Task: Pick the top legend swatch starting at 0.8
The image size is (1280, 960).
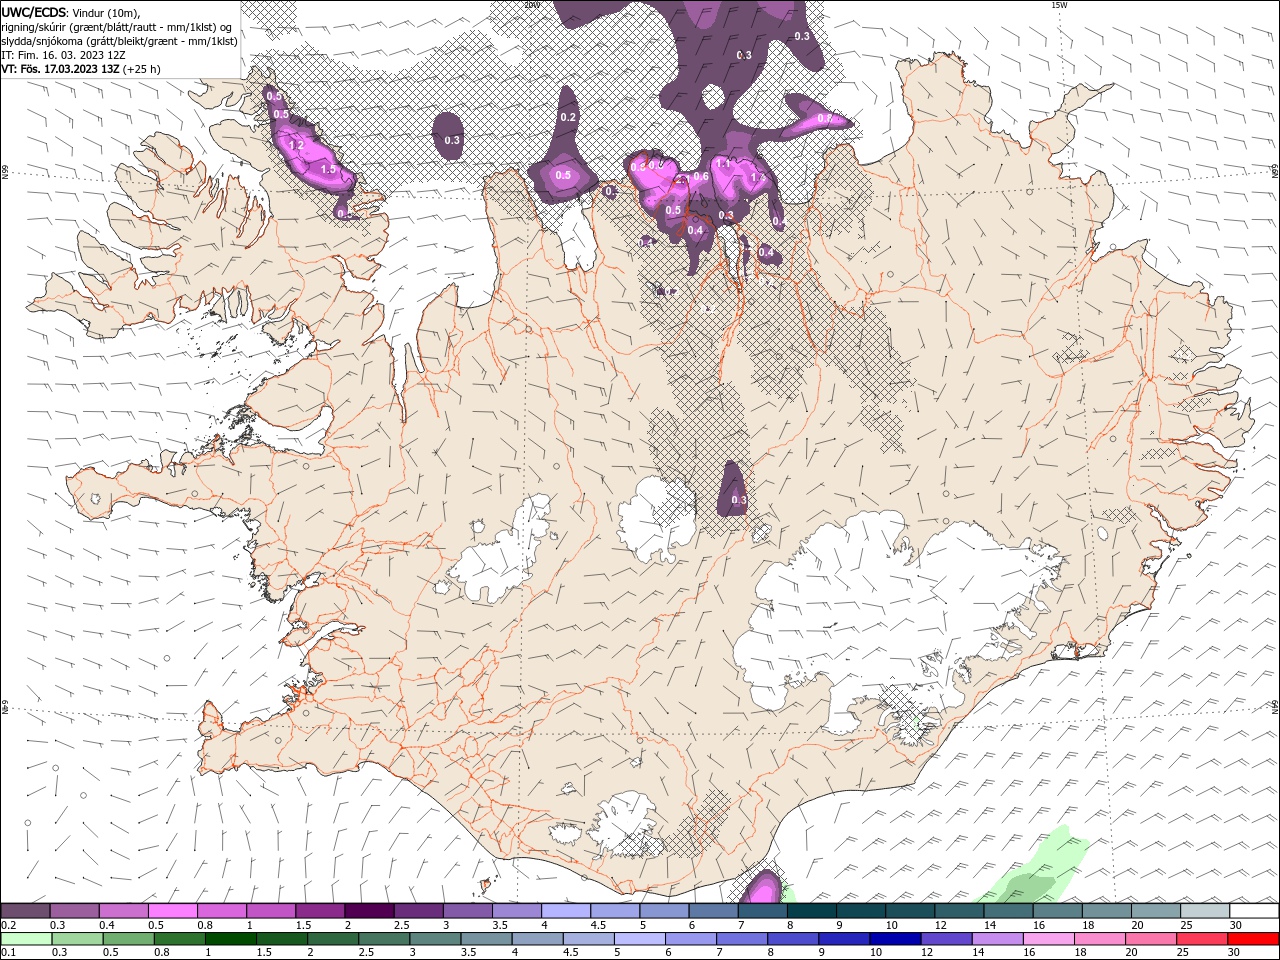Action: click(x=221, y=911)
